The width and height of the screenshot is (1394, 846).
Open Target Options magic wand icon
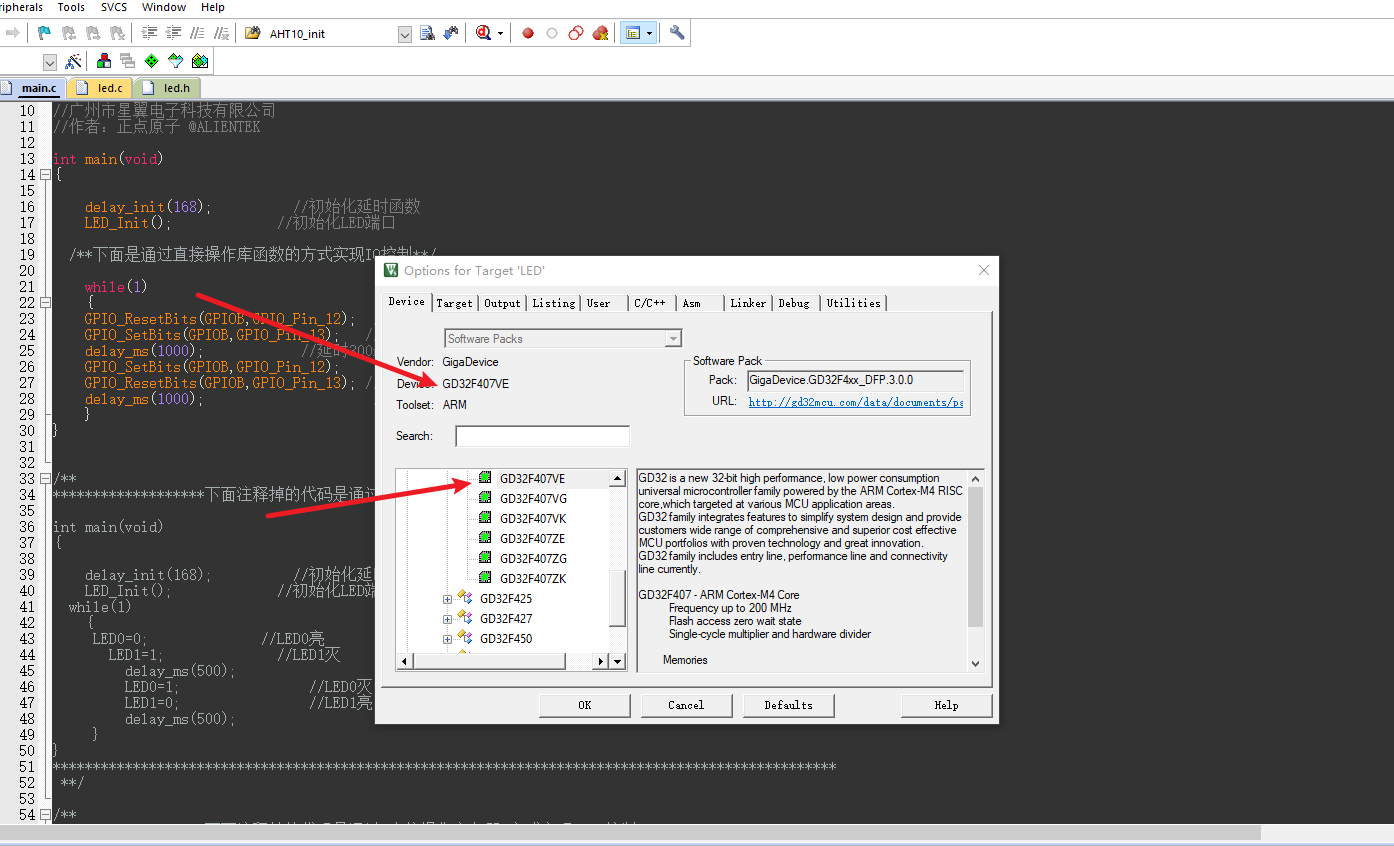73,61
